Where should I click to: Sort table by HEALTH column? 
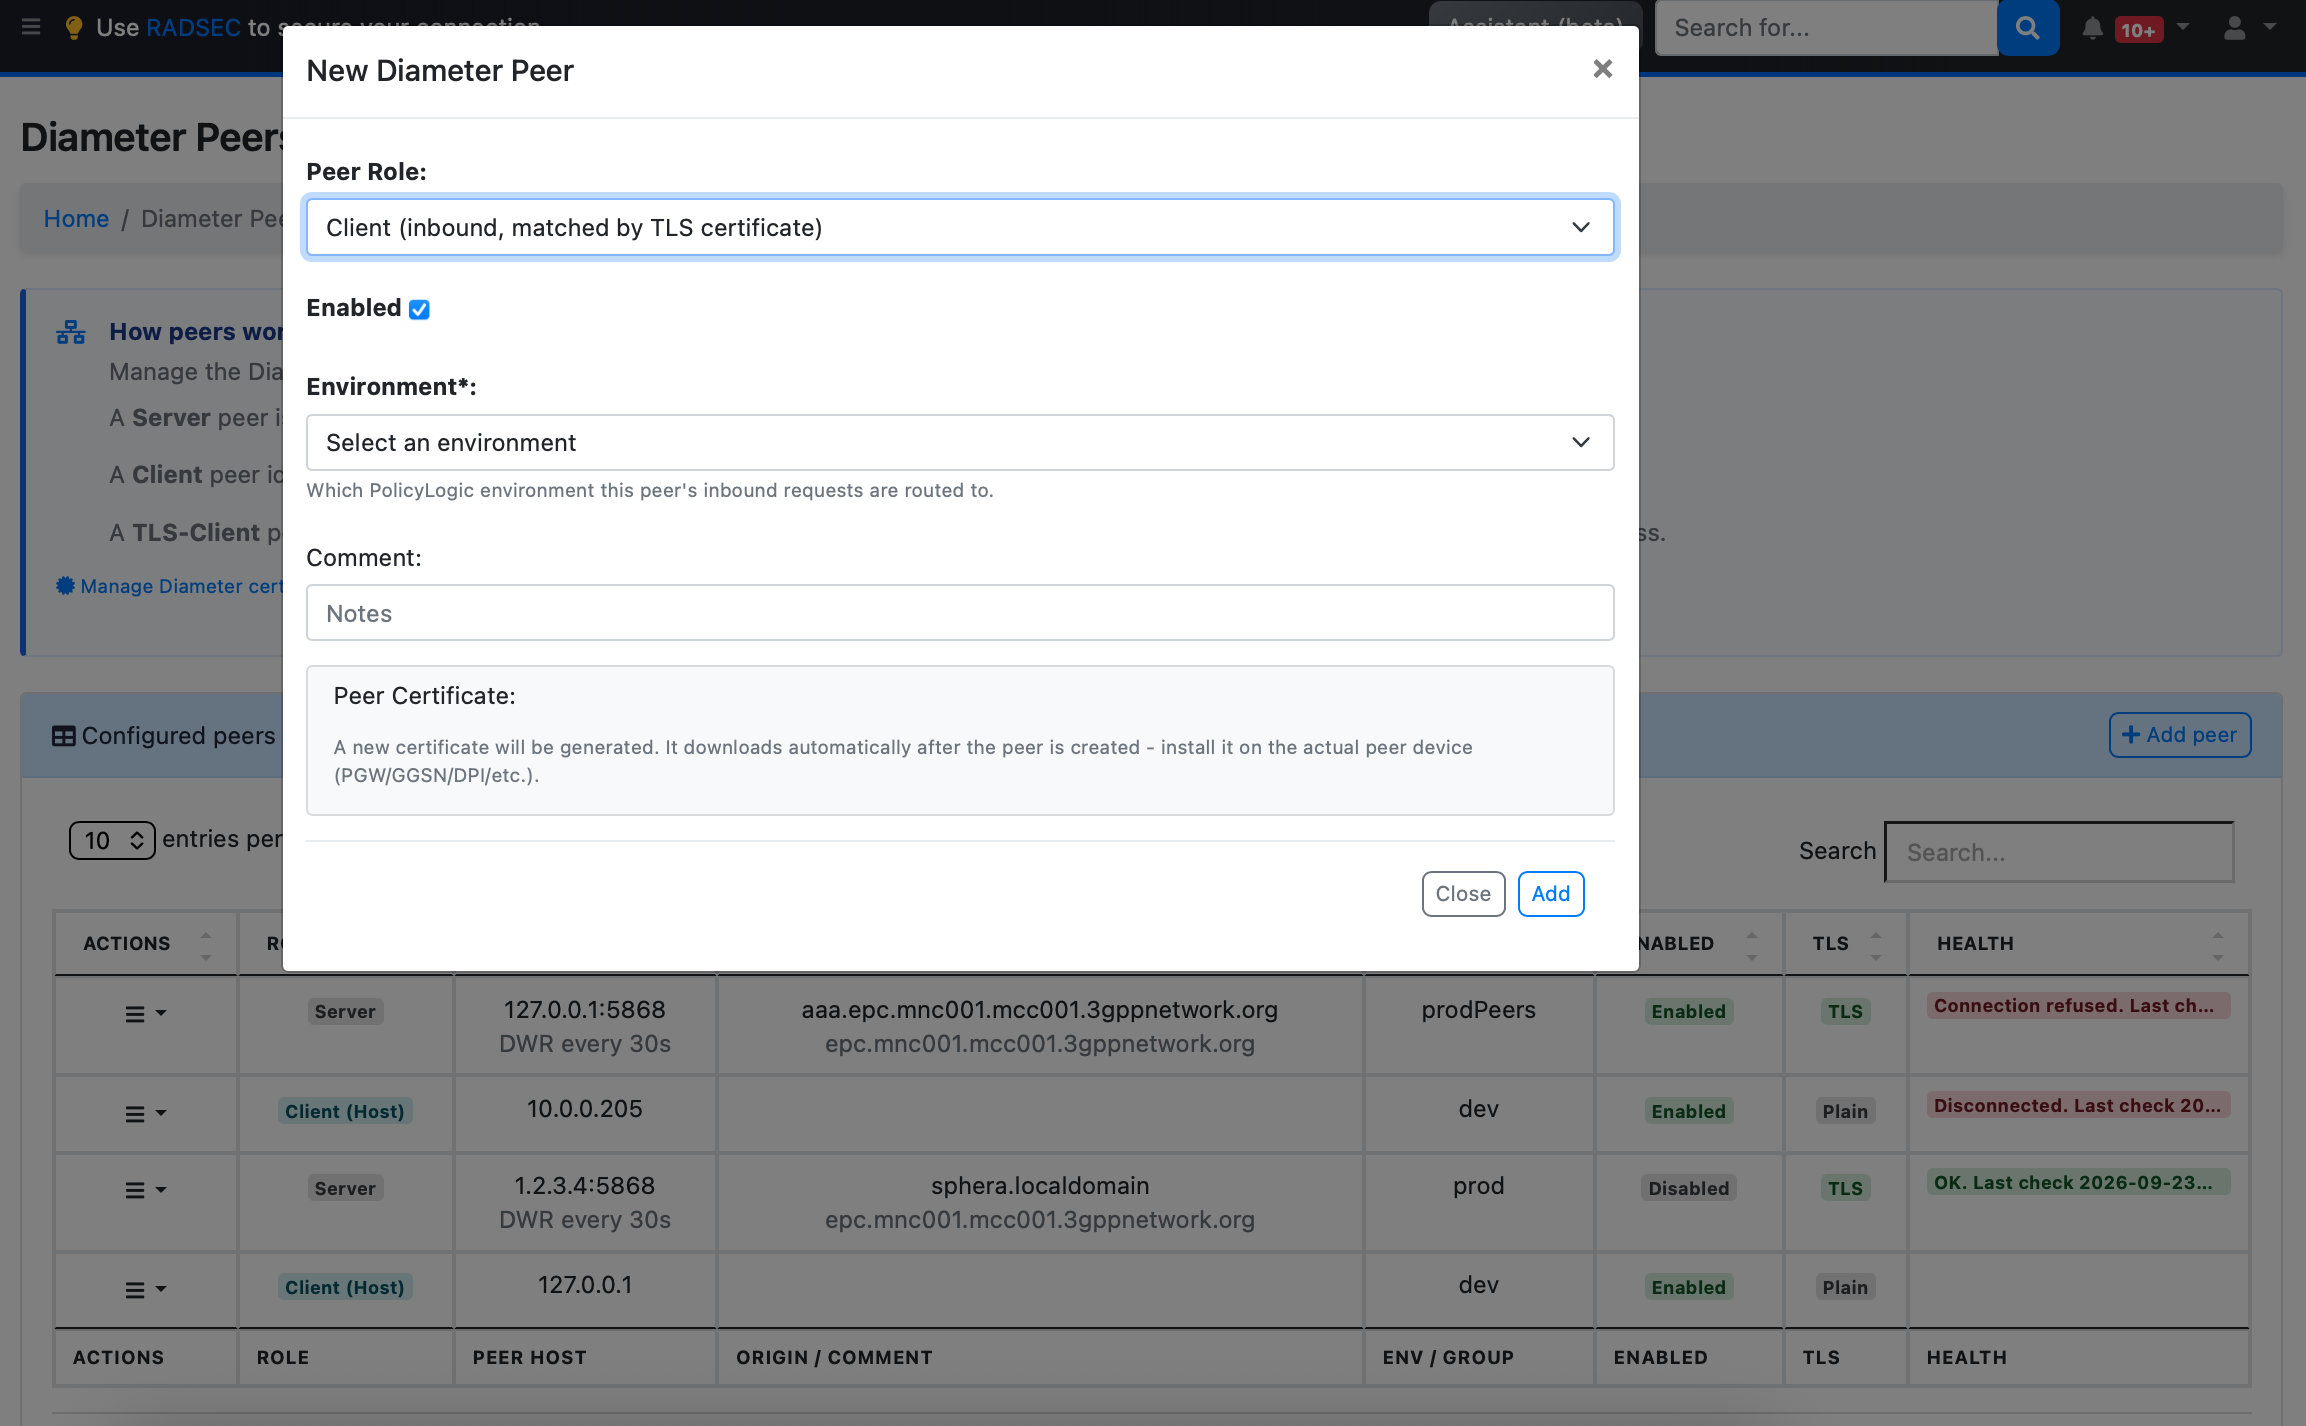click(x=2078, y=943)
